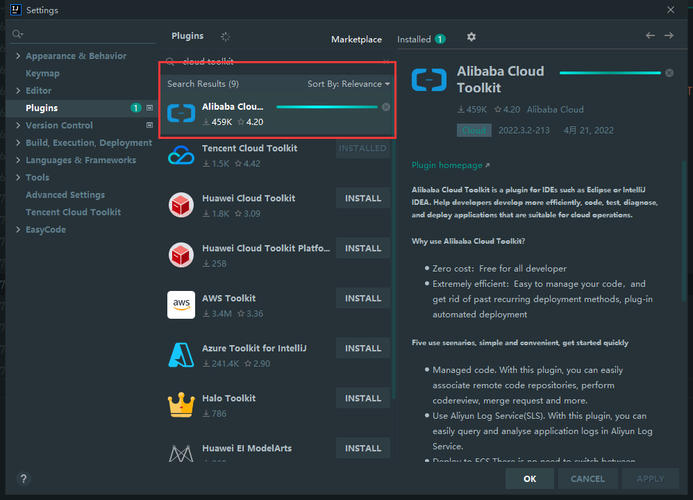This screenshot has height=500, width=693.
Task: Click the version text 2022.3.2-213
Action: point(524,130)
